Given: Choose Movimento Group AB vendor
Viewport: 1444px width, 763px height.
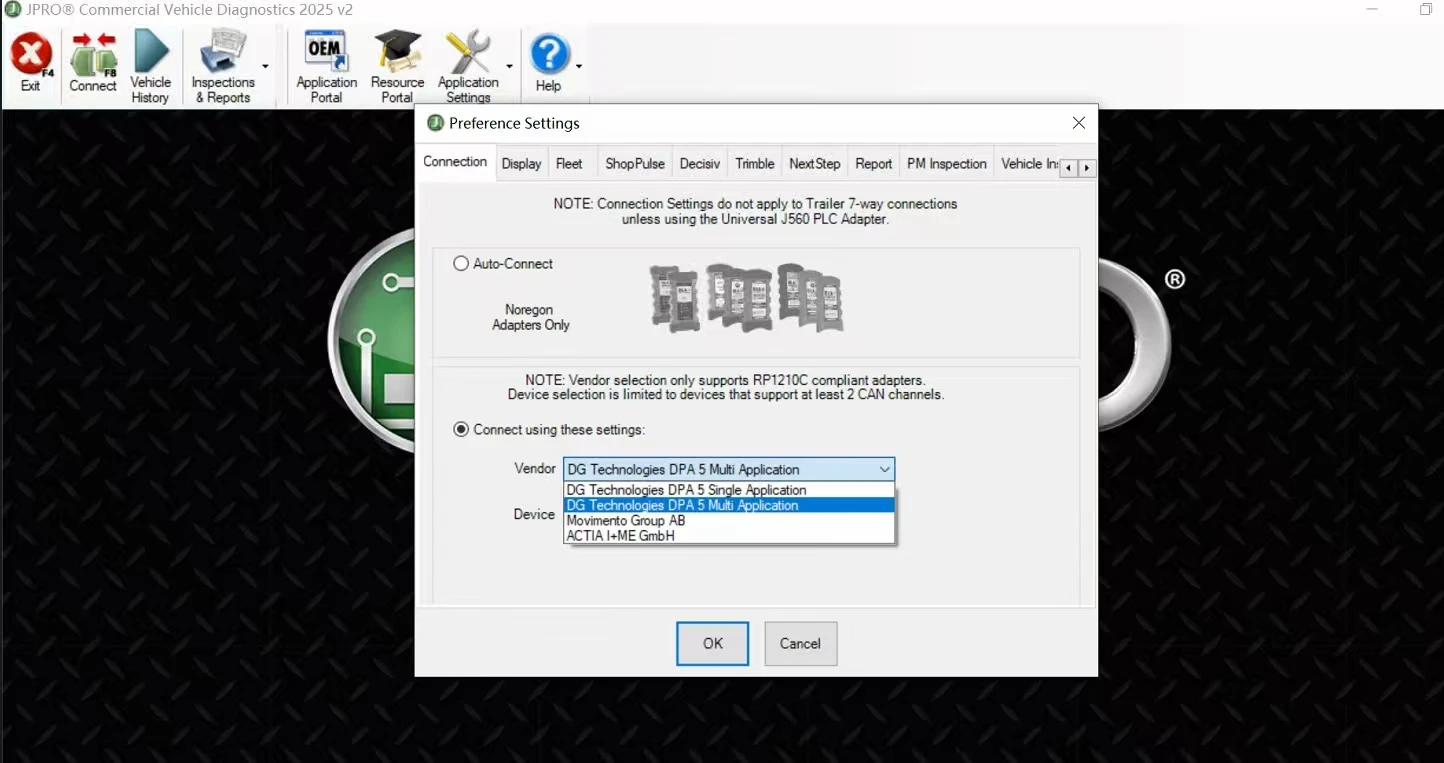Looking at the screenshot, I should [x=626, y=521].
